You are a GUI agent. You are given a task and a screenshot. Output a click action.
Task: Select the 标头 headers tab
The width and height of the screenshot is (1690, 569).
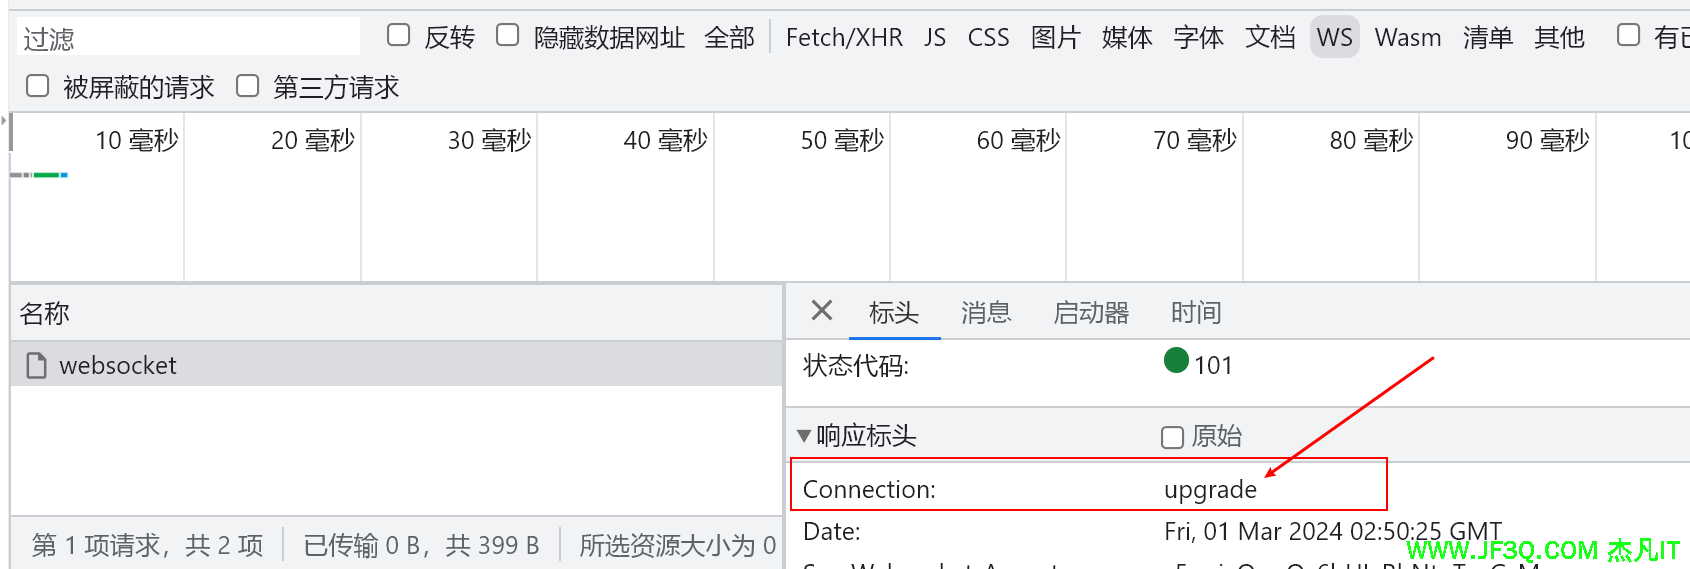[894, 313]
